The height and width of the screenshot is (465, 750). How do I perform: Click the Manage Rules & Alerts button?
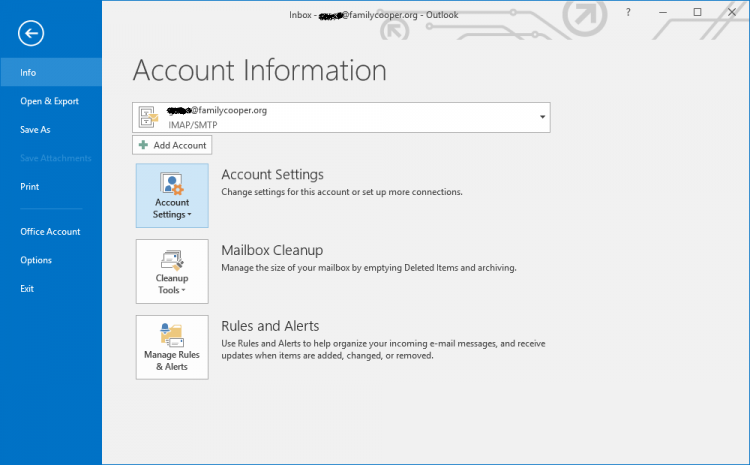172,347
